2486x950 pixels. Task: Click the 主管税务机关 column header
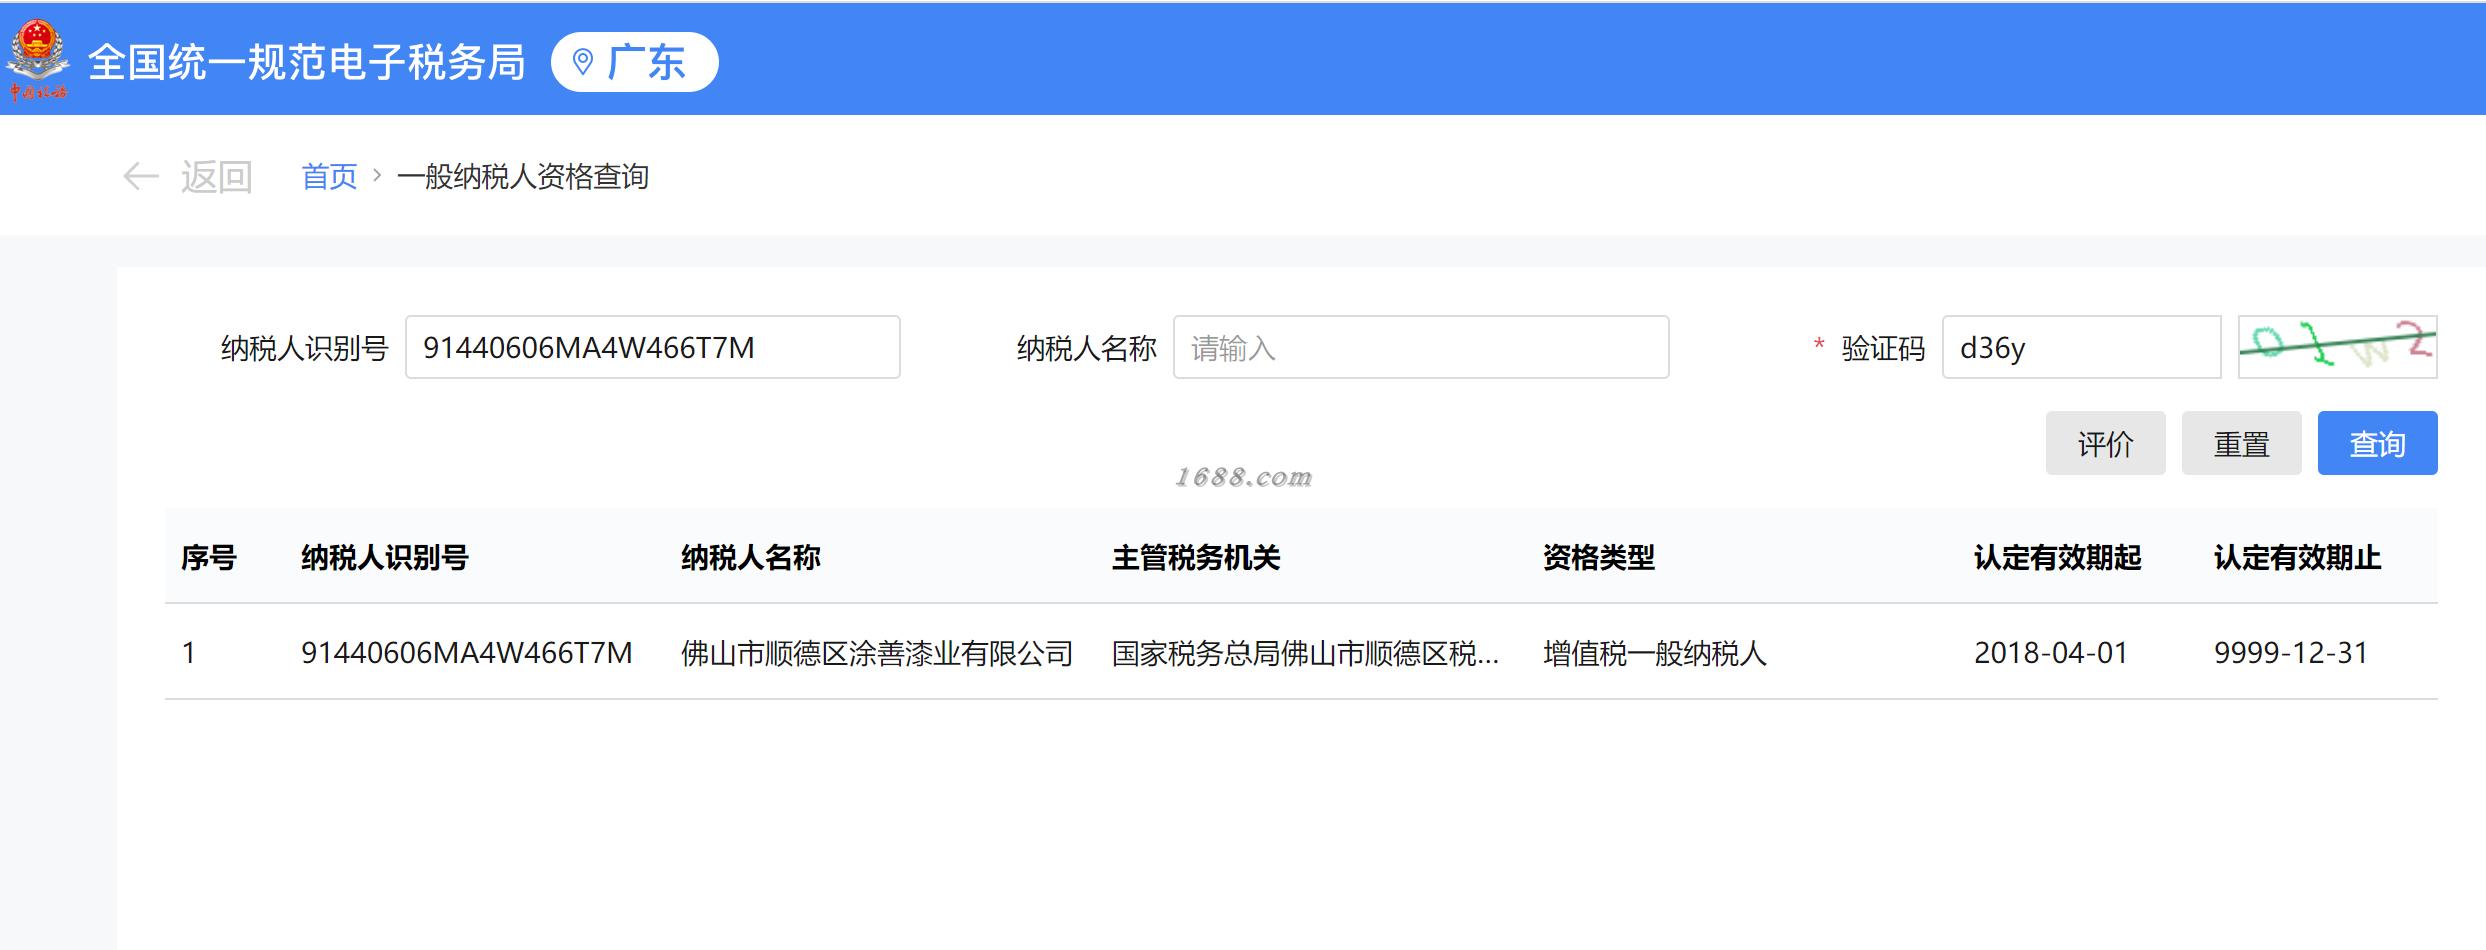coord(1196,557)
